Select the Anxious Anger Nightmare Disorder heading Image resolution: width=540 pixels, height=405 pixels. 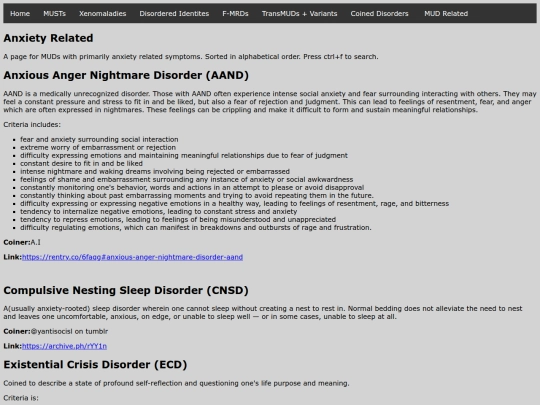(126, 75)
